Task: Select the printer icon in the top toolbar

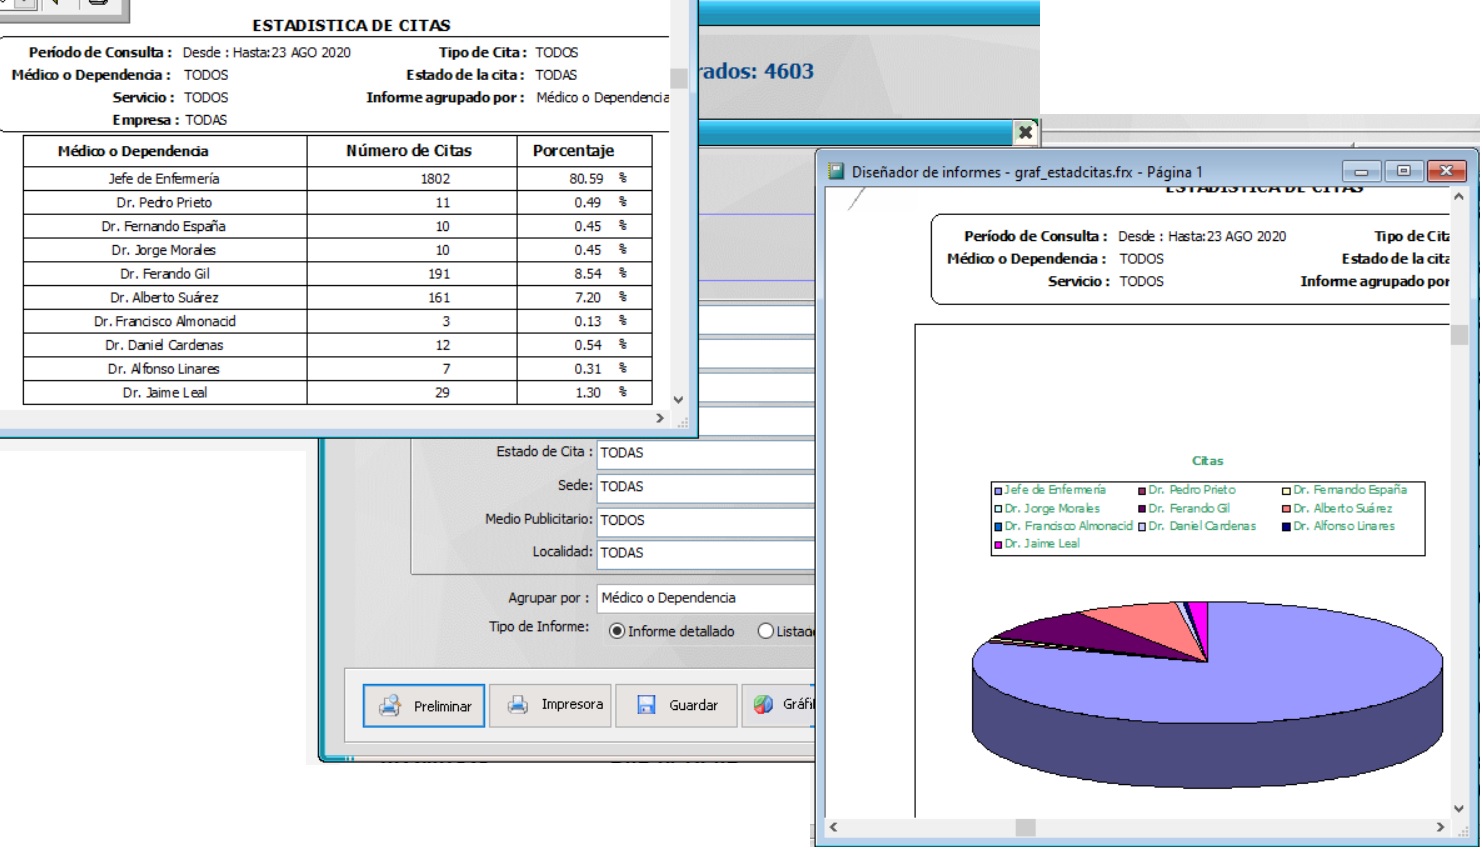Action: point(99,4)
